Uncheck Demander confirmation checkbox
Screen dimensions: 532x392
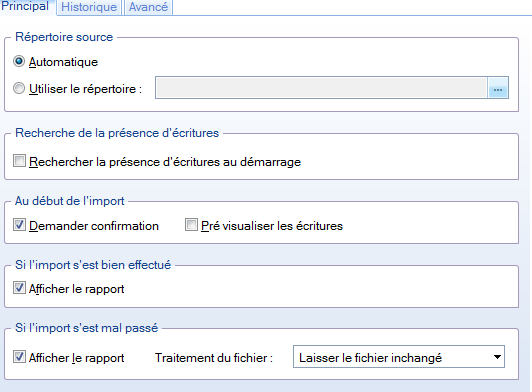coord(19,225)
